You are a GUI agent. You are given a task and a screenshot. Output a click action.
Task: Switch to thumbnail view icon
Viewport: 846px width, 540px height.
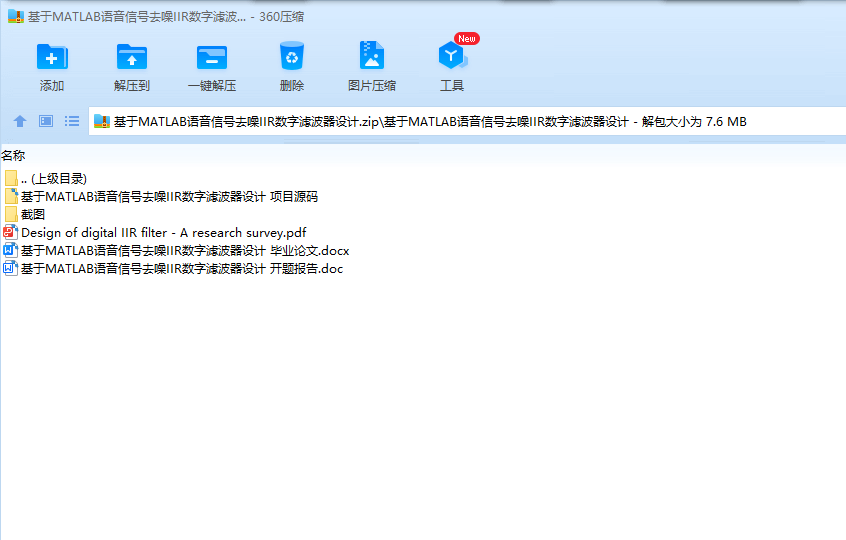(46, 121)
